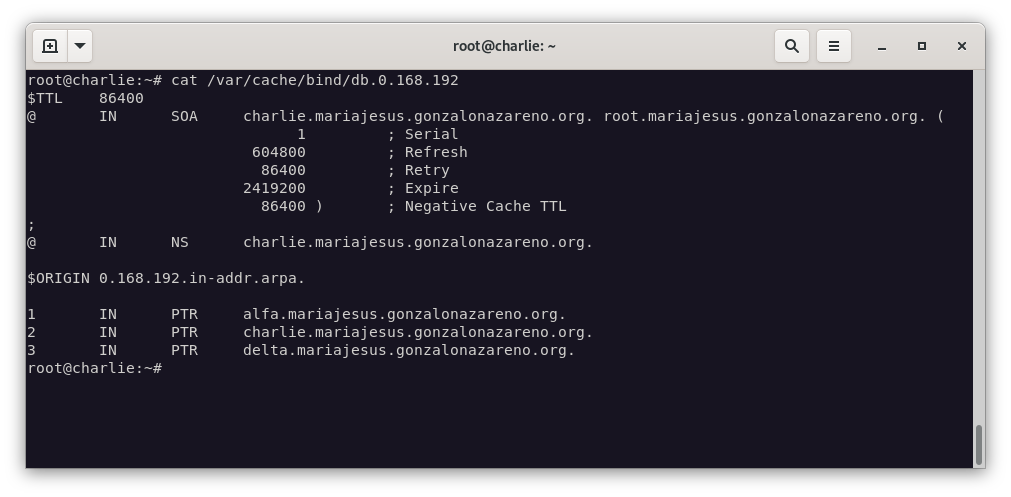Click the Expire value 2419200

274,188
